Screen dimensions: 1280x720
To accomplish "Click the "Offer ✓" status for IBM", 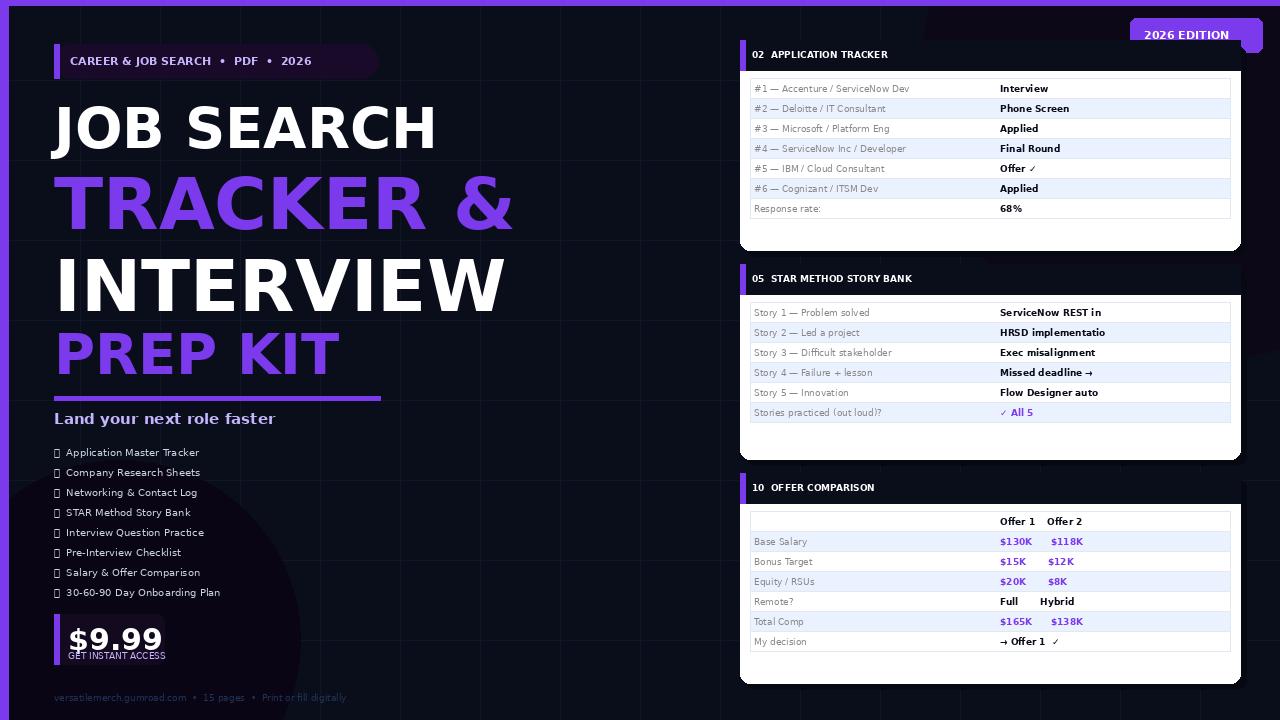I will tap(1018, 169).
